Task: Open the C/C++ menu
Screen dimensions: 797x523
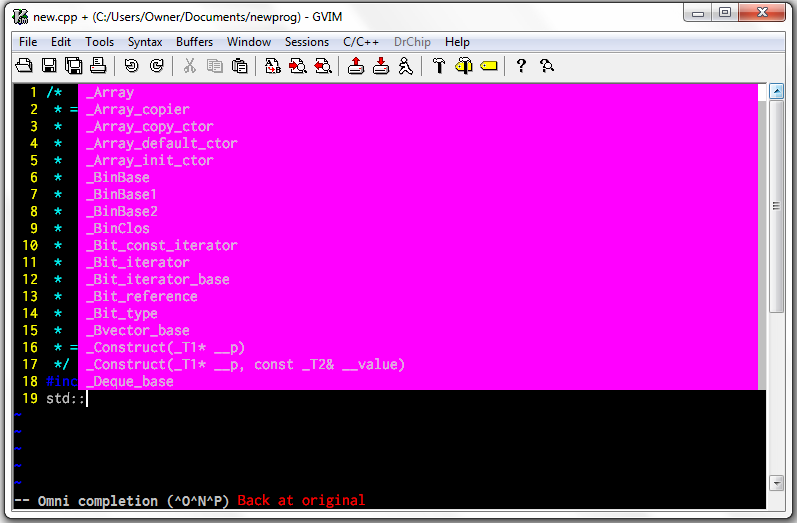Action: point(361,42)
